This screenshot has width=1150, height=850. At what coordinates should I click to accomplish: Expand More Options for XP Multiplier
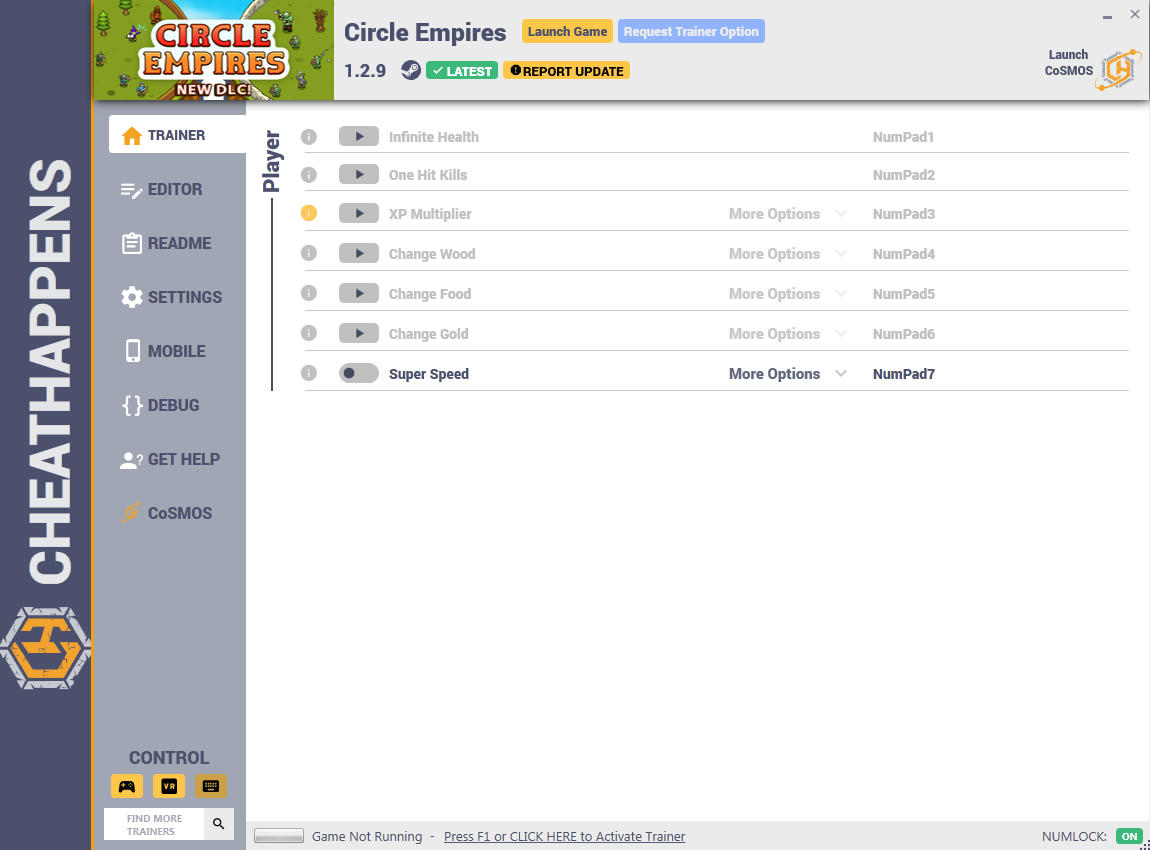788,213
